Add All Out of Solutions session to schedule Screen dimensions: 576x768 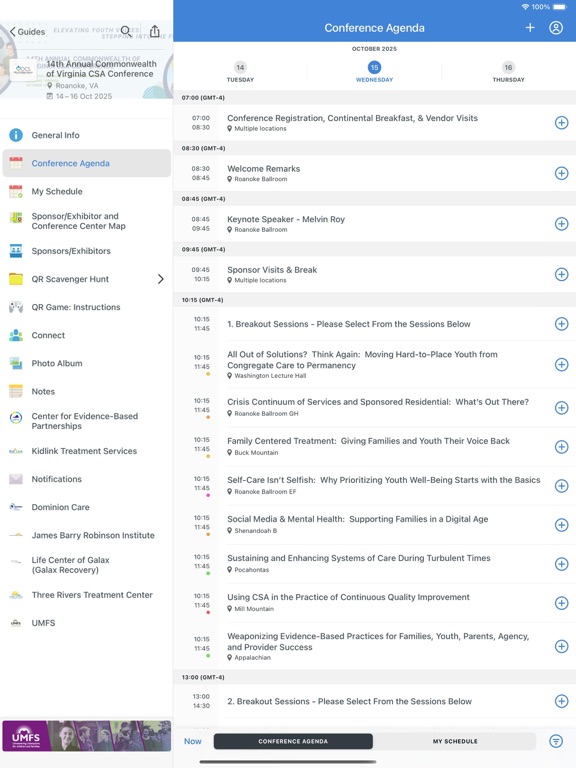[x=561, y=364]
